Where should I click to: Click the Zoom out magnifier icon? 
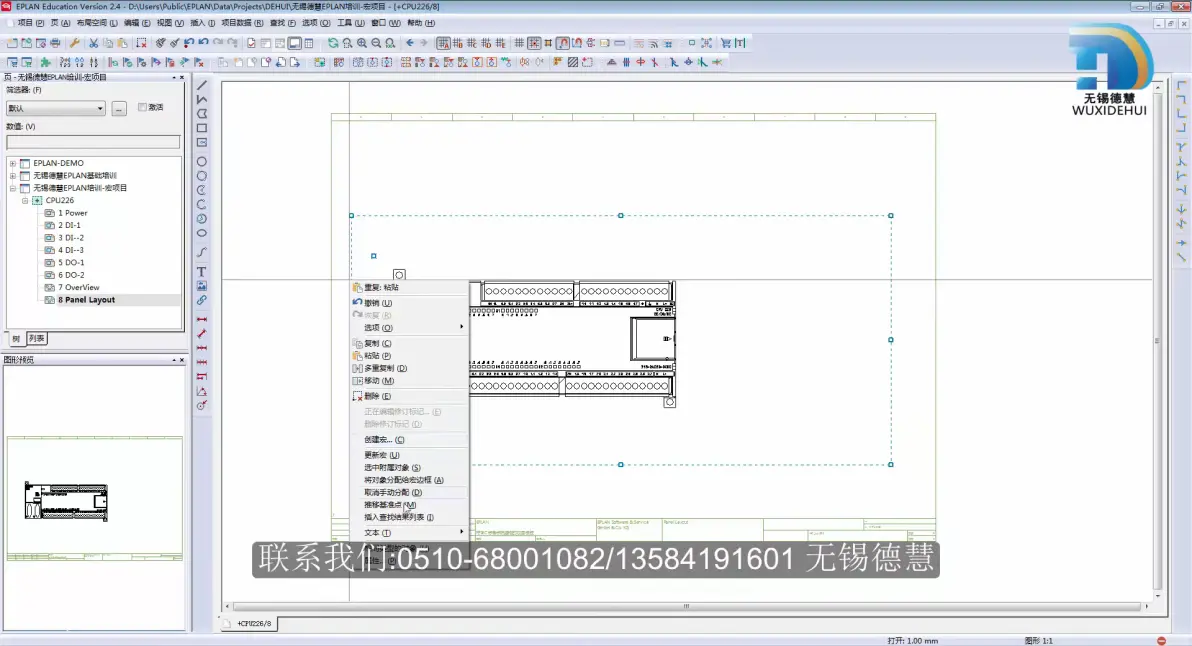pos(376,43)
